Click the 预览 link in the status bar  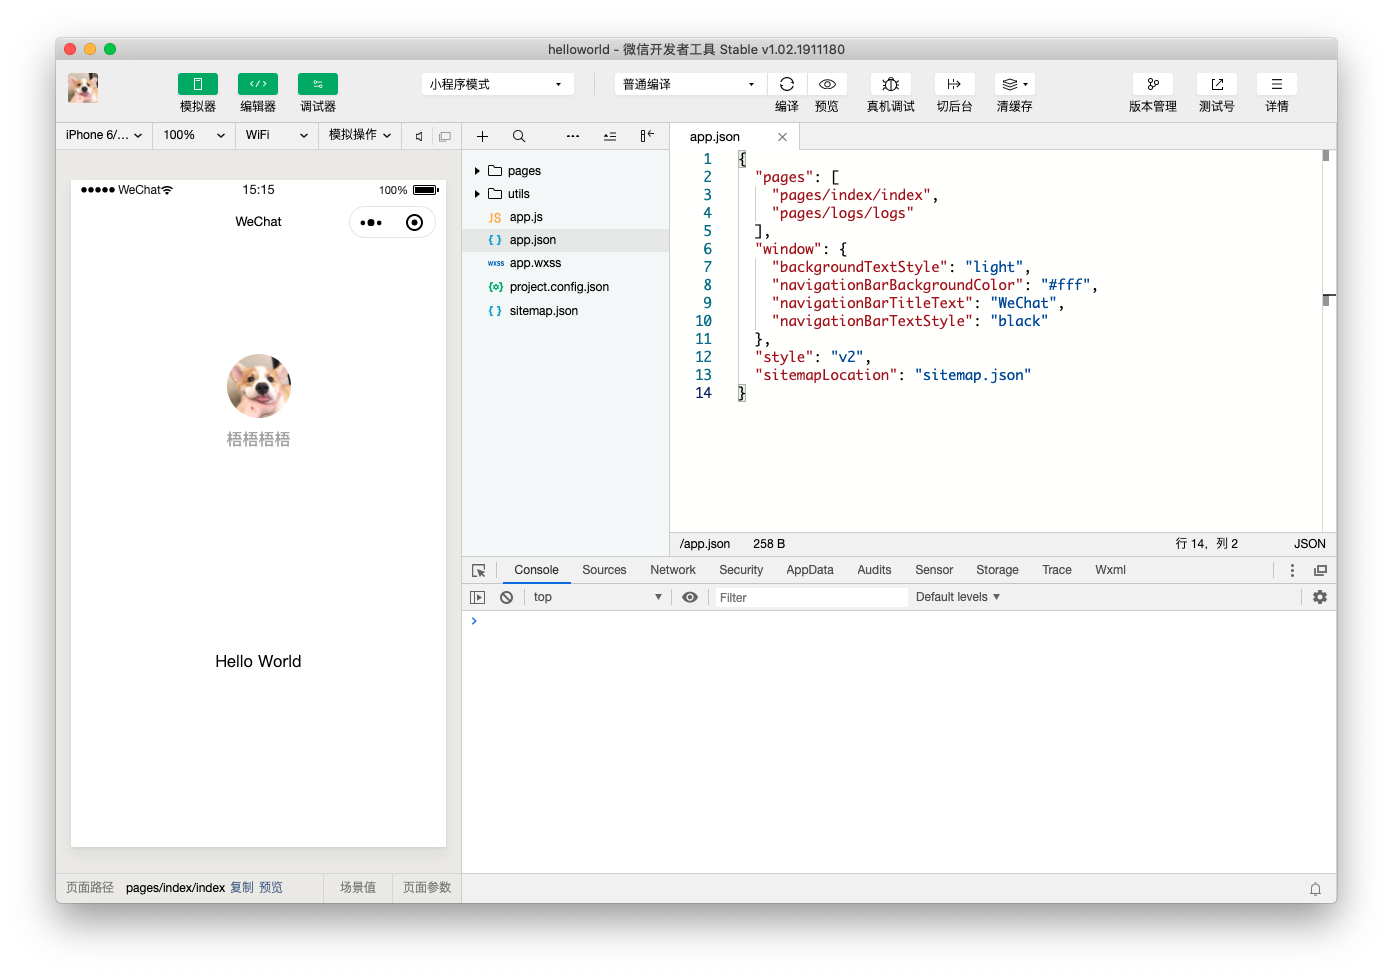(271, 888)
